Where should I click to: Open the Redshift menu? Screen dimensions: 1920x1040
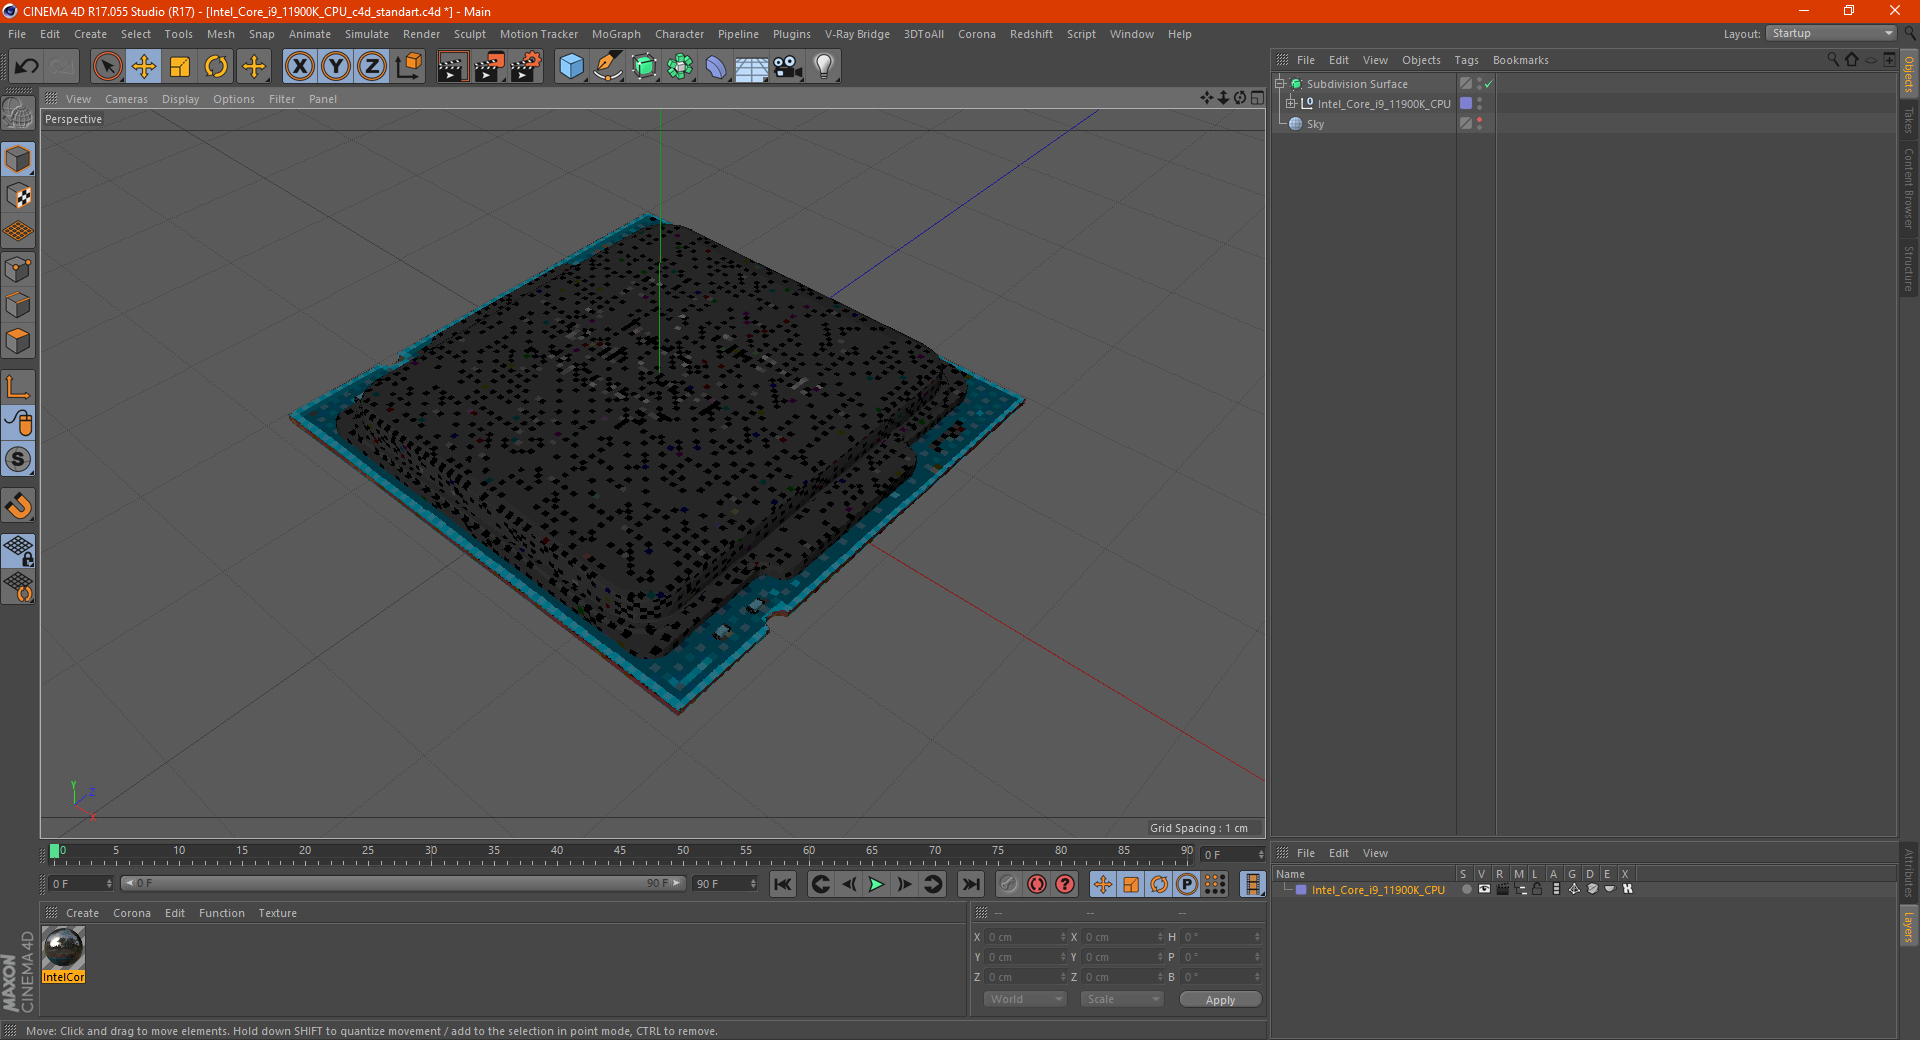point(1031,34)
